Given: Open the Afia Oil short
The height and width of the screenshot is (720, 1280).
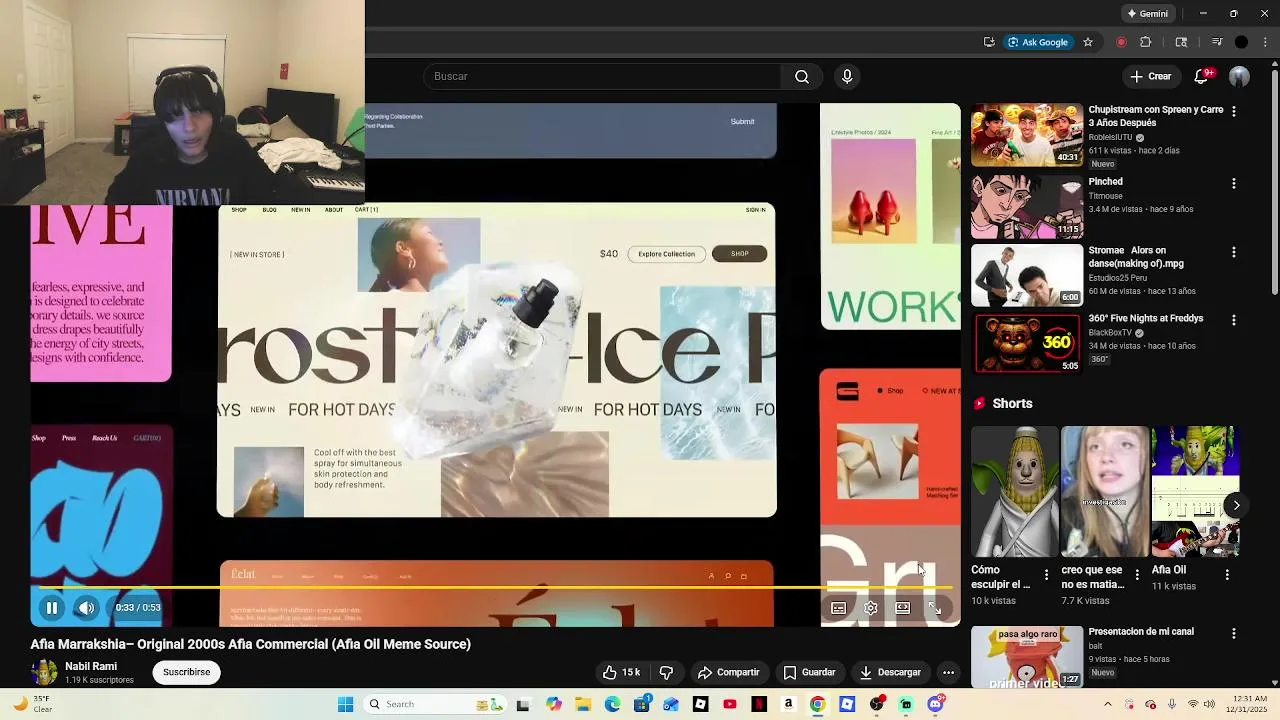Looking at the screenshot, I should 1195,492.
